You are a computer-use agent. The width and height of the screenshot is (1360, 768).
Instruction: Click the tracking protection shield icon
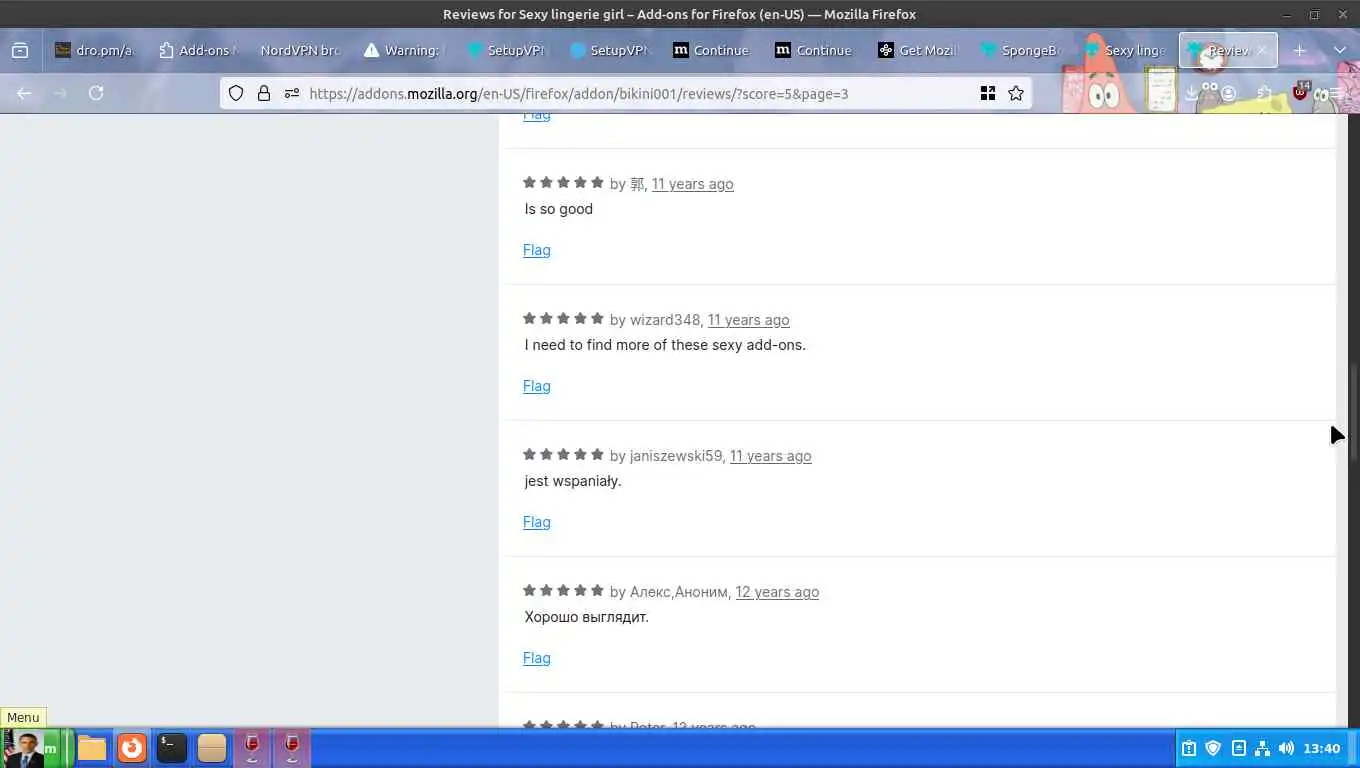coord(236,93)
